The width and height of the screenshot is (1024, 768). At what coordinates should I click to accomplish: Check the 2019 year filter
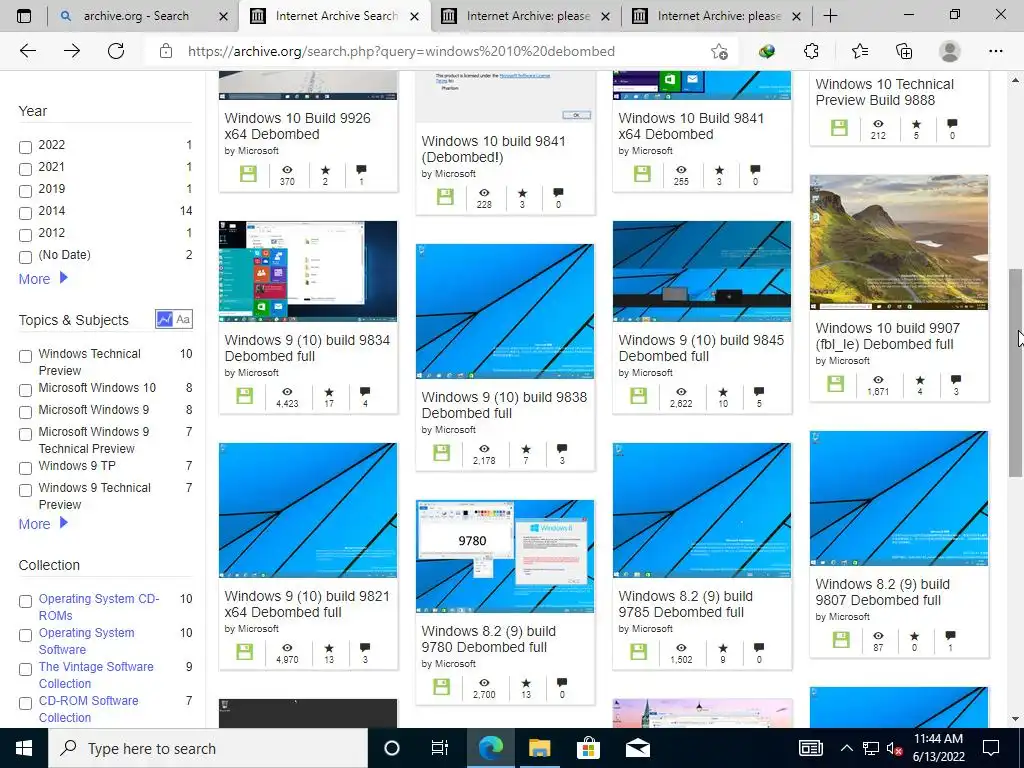point(25,191)
